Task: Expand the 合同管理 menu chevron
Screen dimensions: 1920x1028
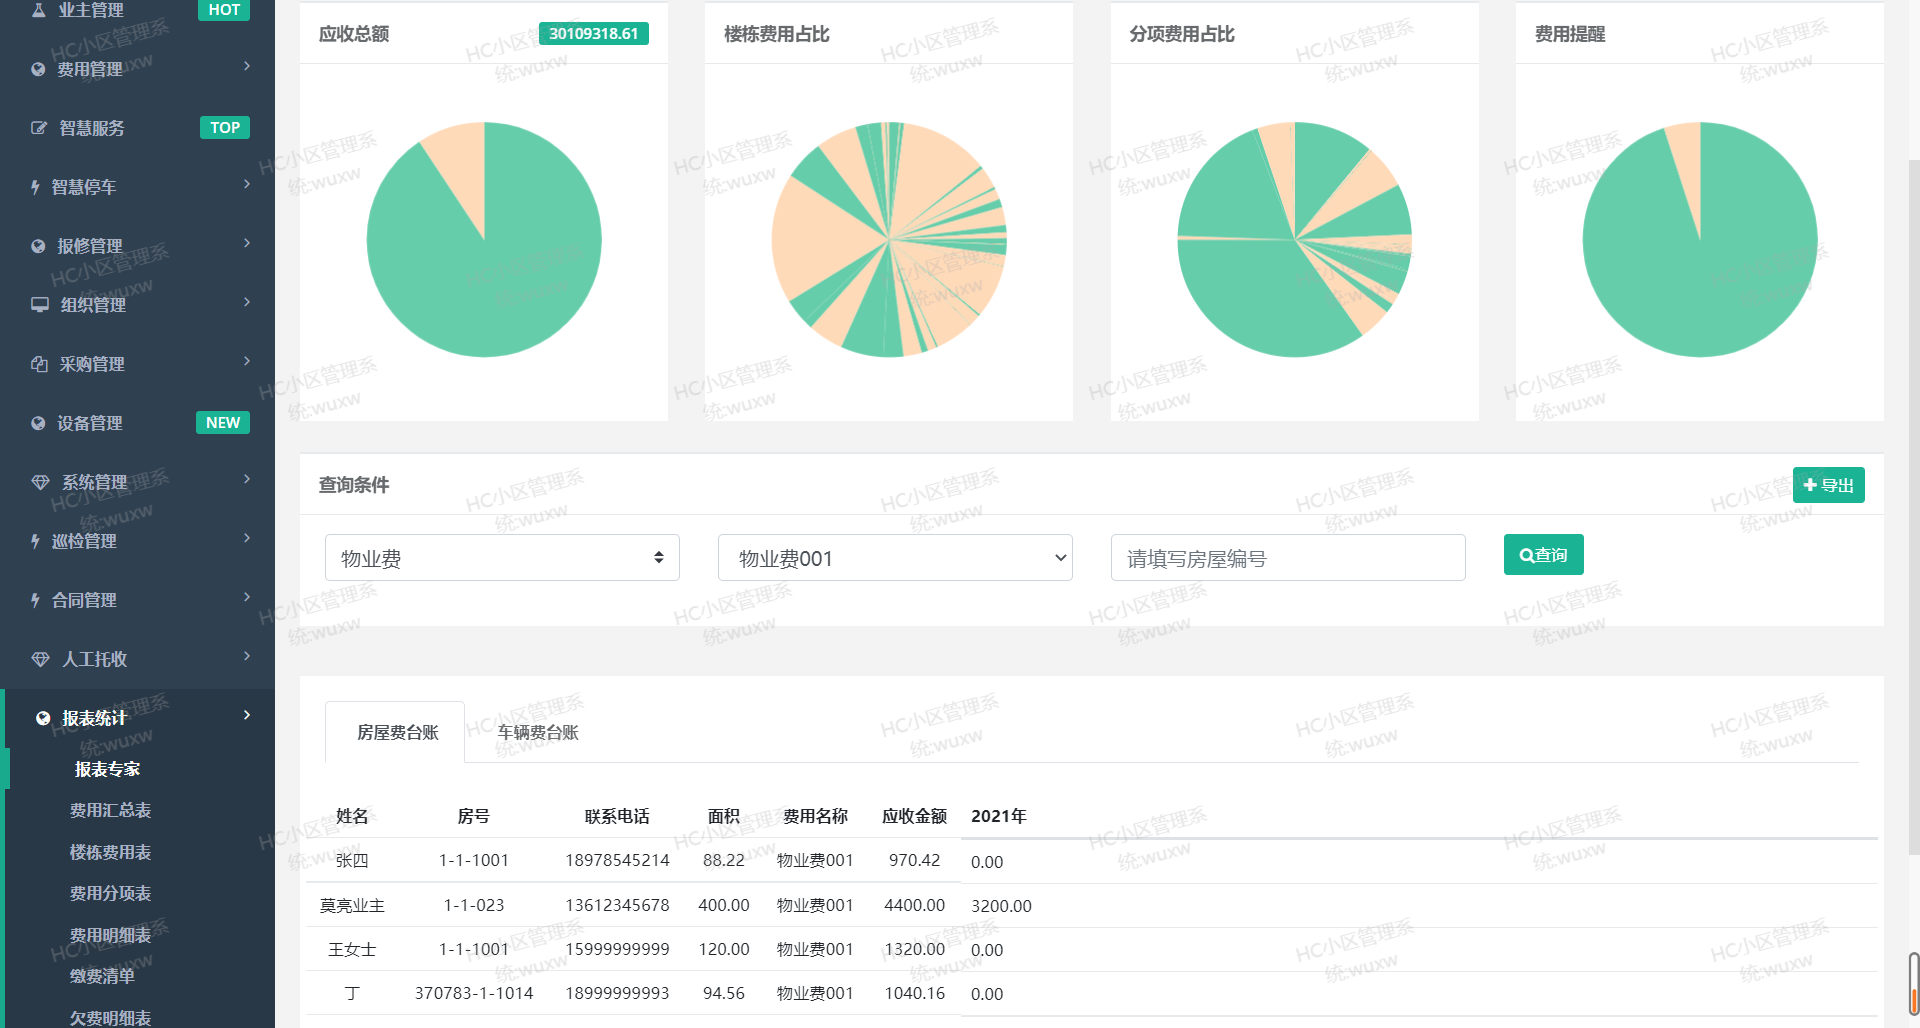Action: coord(246,598)
